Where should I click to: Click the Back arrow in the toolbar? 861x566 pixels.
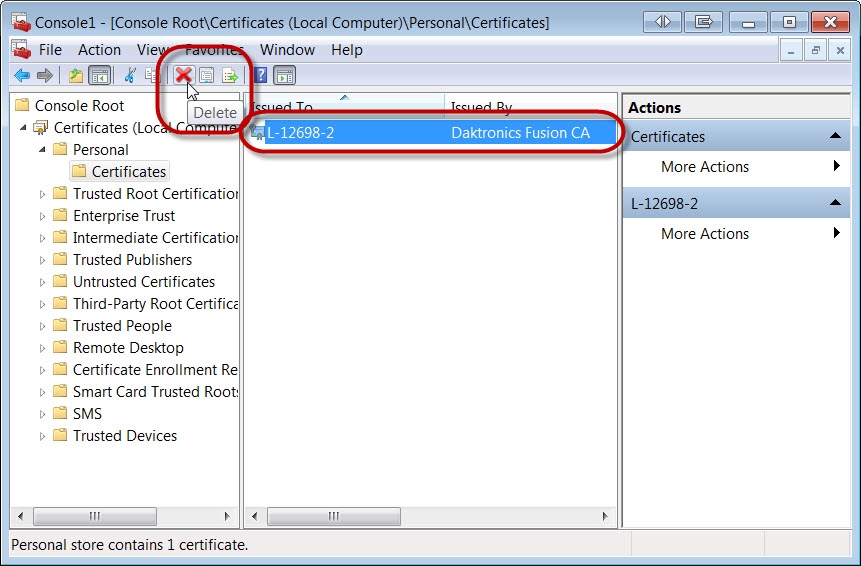(21, 75)
